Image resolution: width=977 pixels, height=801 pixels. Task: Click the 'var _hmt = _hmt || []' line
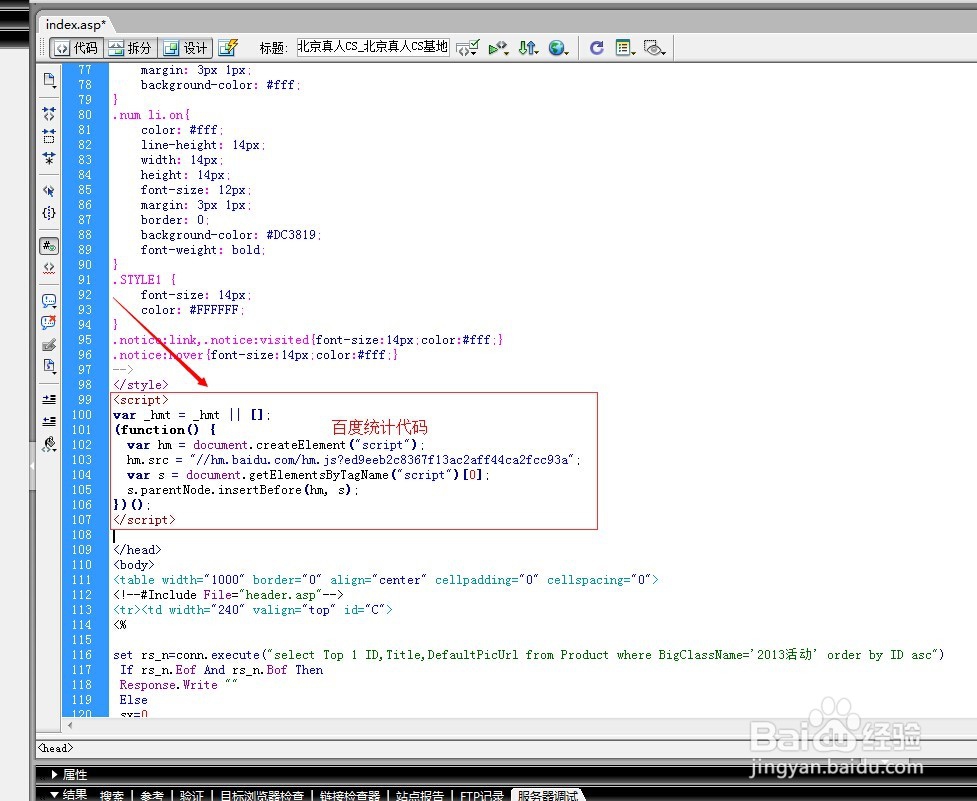(x=192, y=415)
